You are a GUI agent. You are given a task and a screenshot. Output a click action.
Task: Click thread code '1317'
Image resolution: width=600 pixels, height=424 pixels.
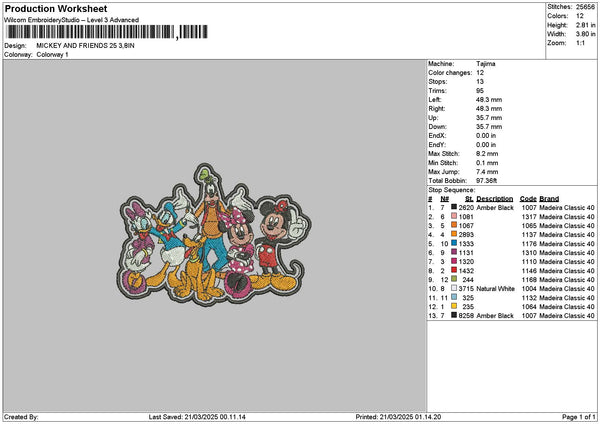tap(529, 217)
